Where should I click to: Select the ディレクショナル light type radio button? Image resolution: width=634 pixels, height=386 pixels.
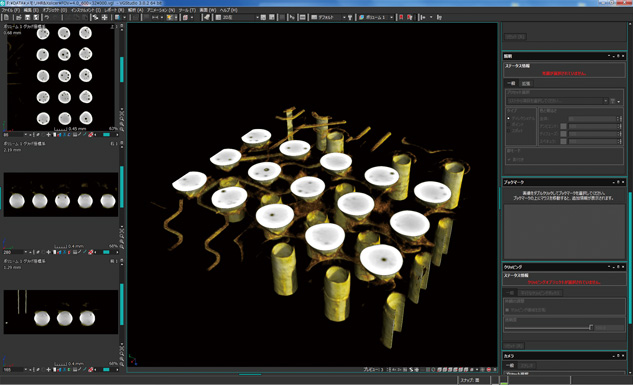[508, 118]
